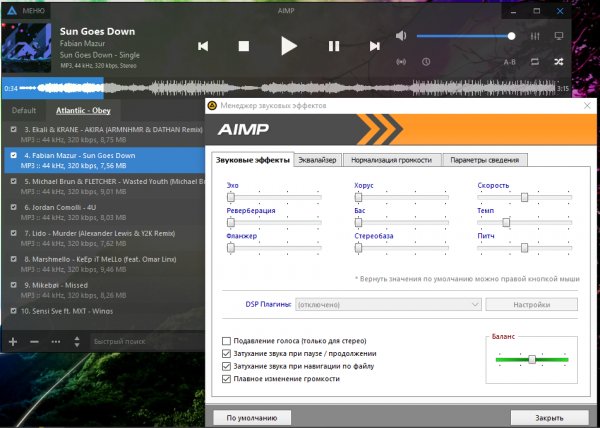The width and height of the screenshot is (600, 428).
Task: Click the Закрыть button
Action: click(x=549, y=418)
